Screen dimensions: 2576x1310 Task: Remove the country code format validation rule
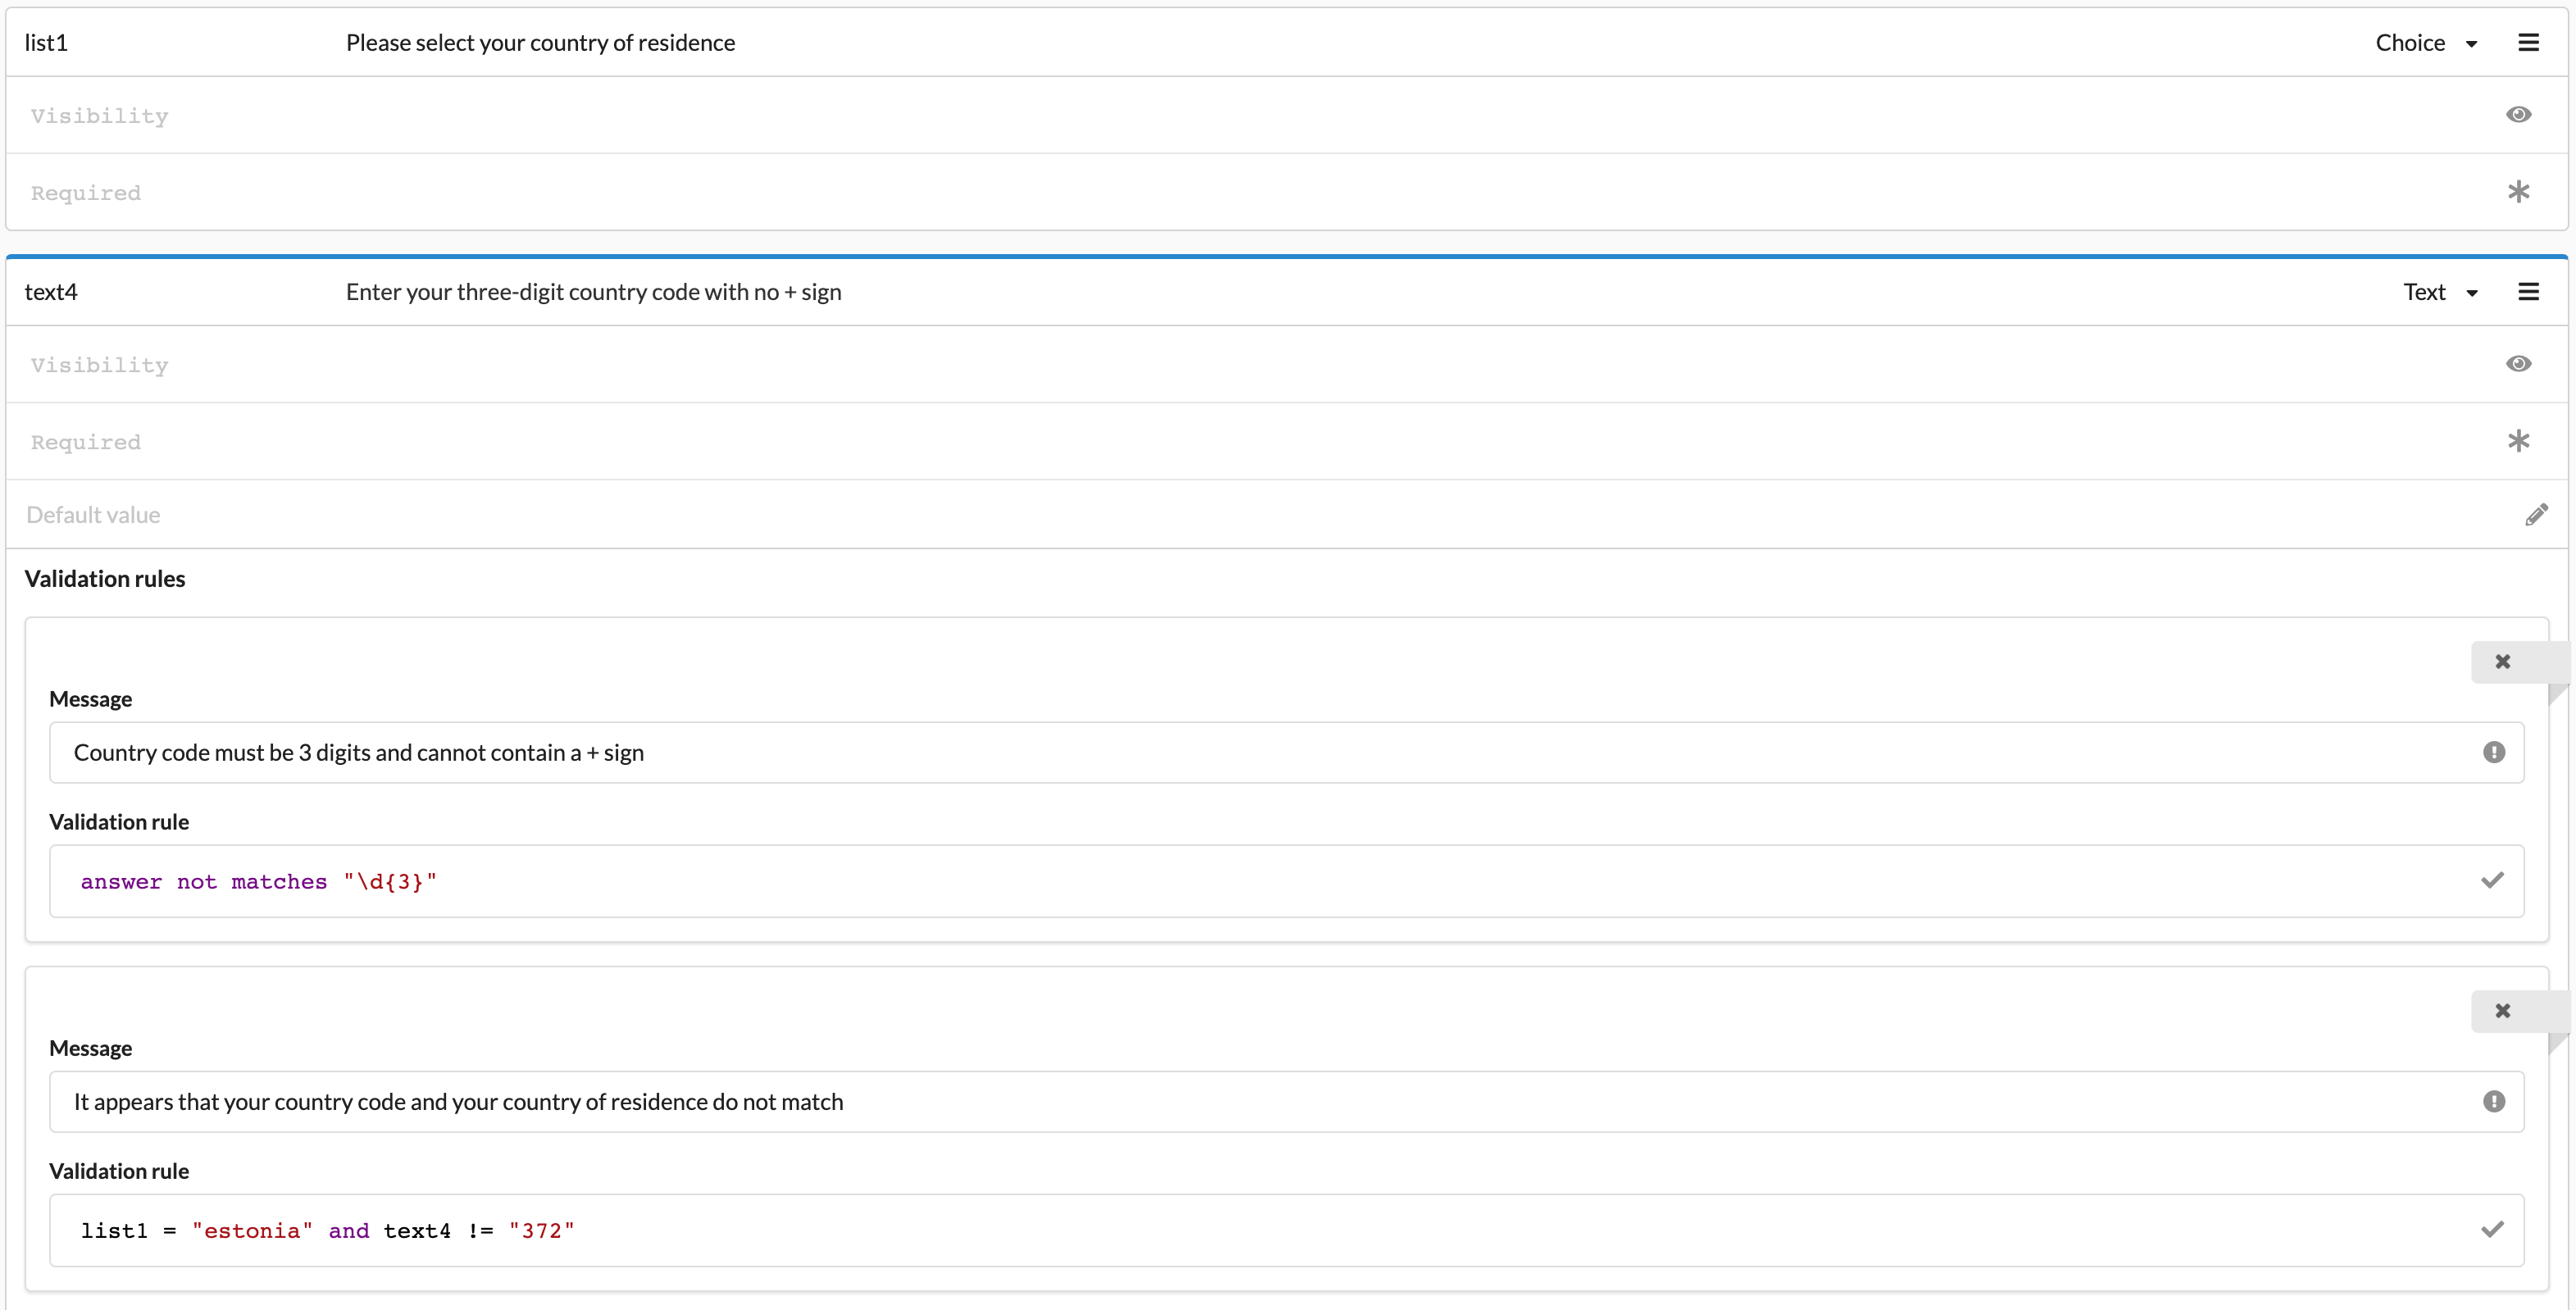2502,661
